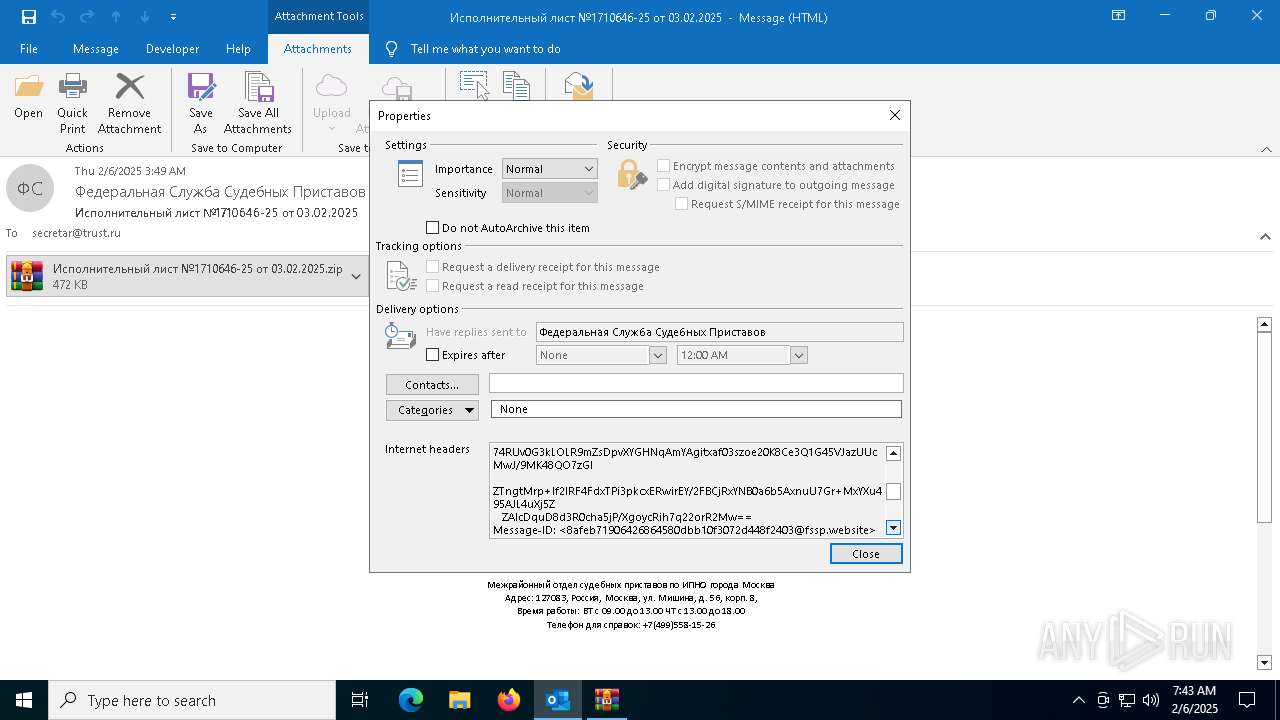Show hidden system tray icons
The width and height of the screenshot is (1280, 720).
(x=1078, y=700)
